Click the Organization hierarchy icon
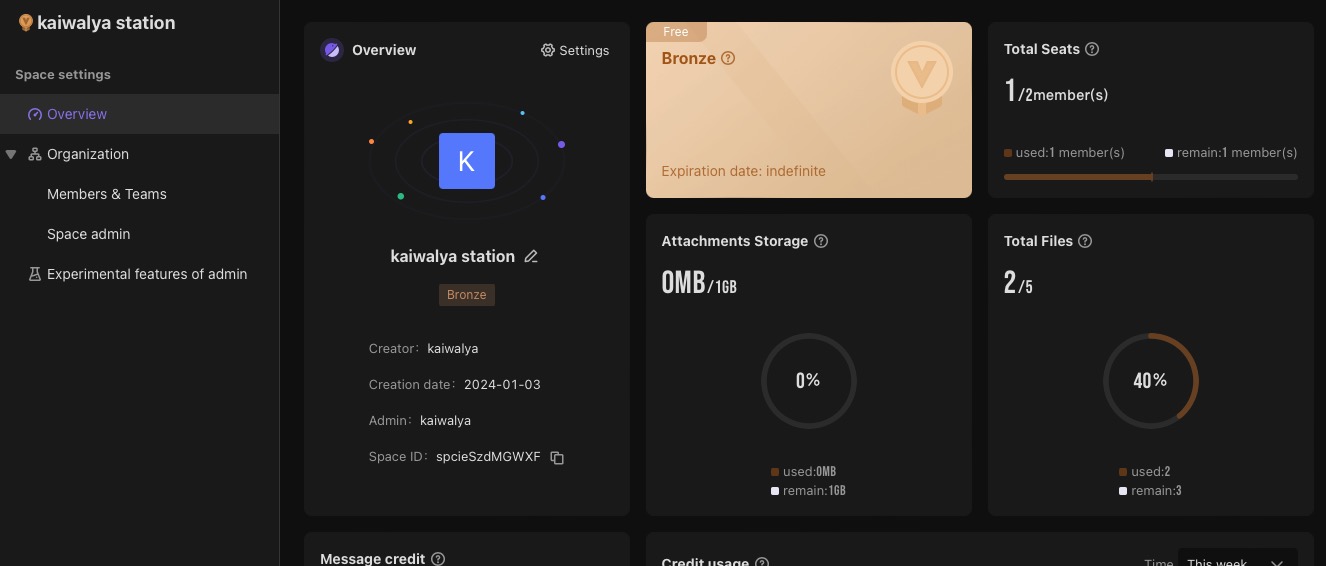This screenshot has width=1326, height=566. [35, 154]
